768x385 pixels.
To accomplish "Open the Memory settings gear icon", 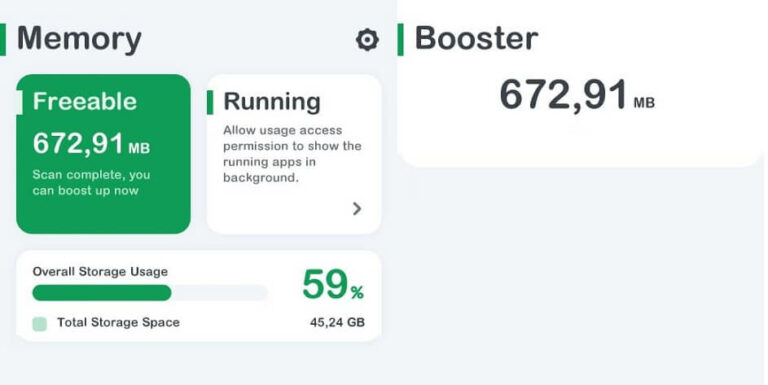I will 367,40.
